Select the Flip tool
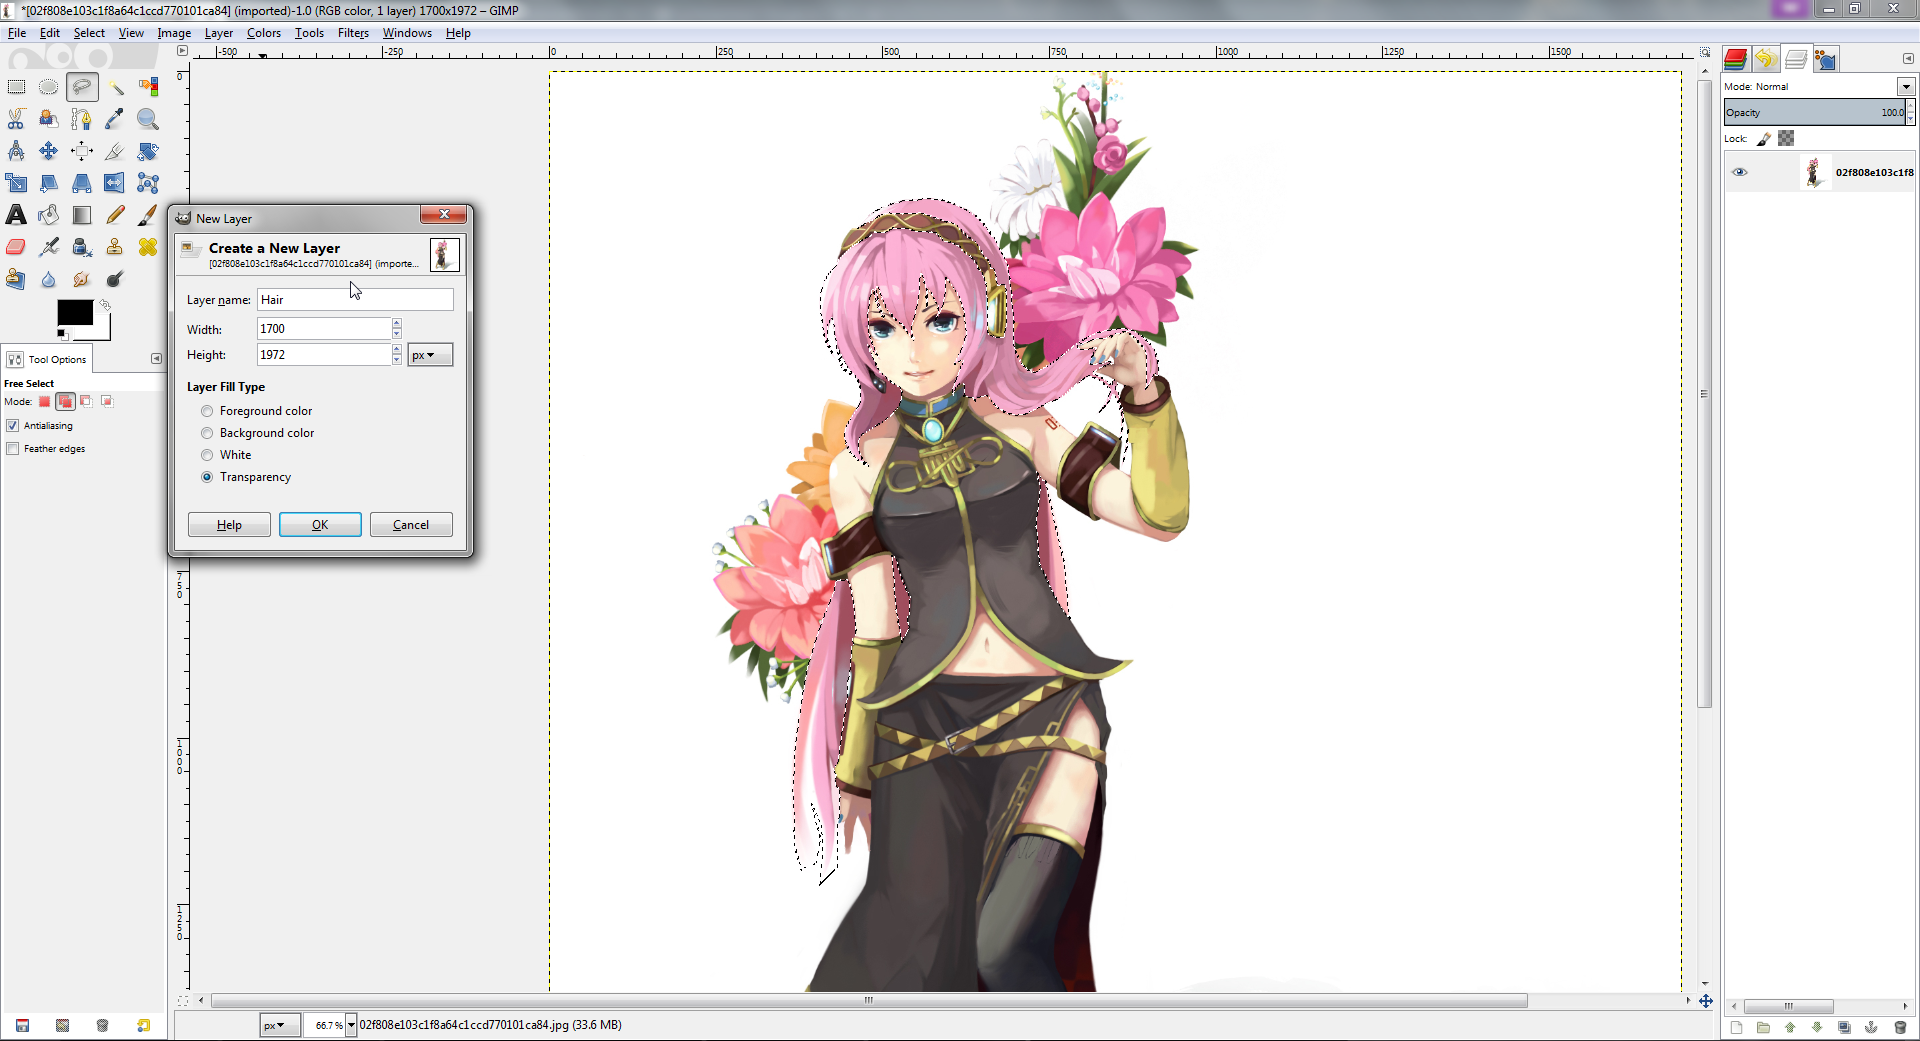1920x1041 pixels. pyautogui.click(x=115, y=183)
